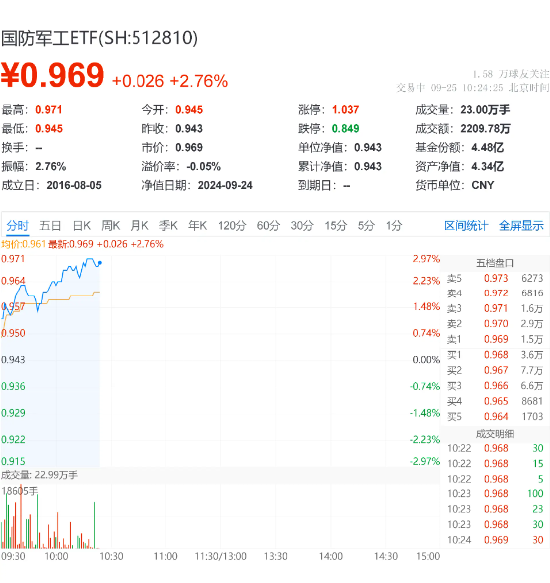Switch to 5分 chart interval

pos(366,225)
